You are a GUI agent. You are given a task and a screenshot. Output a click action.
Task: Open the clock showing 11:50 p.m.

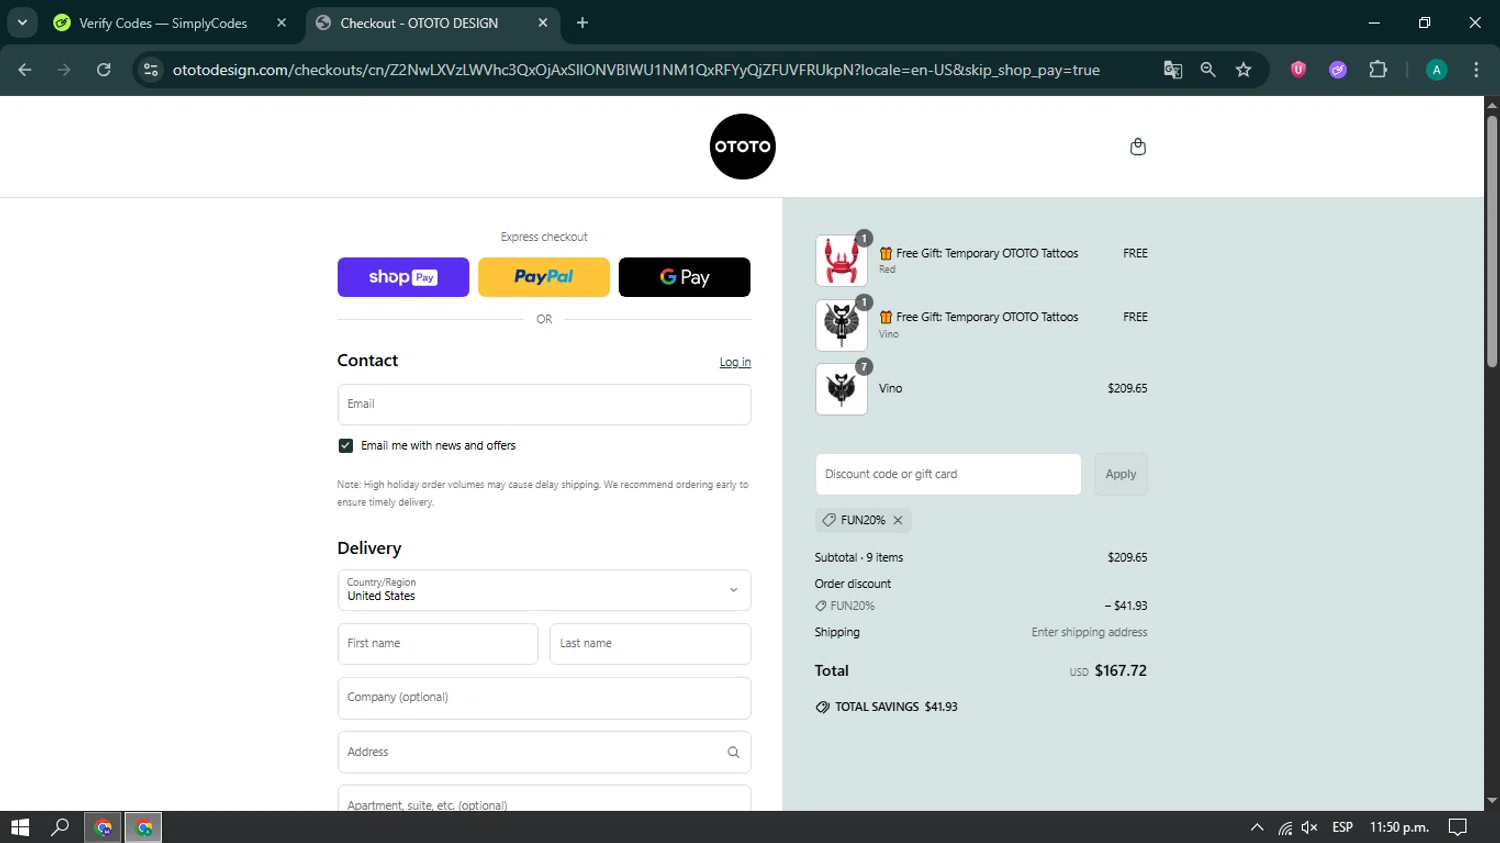[1399, 827]
